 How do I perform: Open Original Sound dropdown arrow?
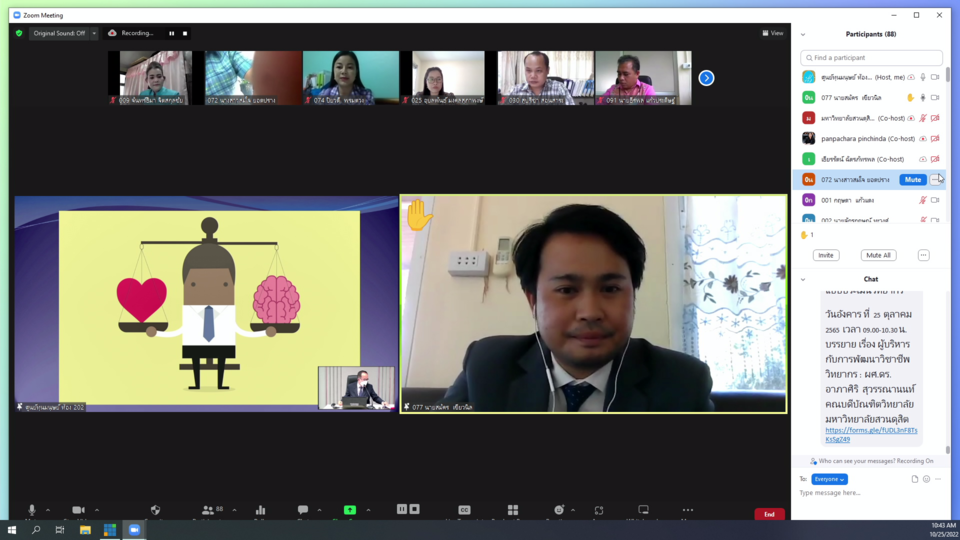click(94, 33)
